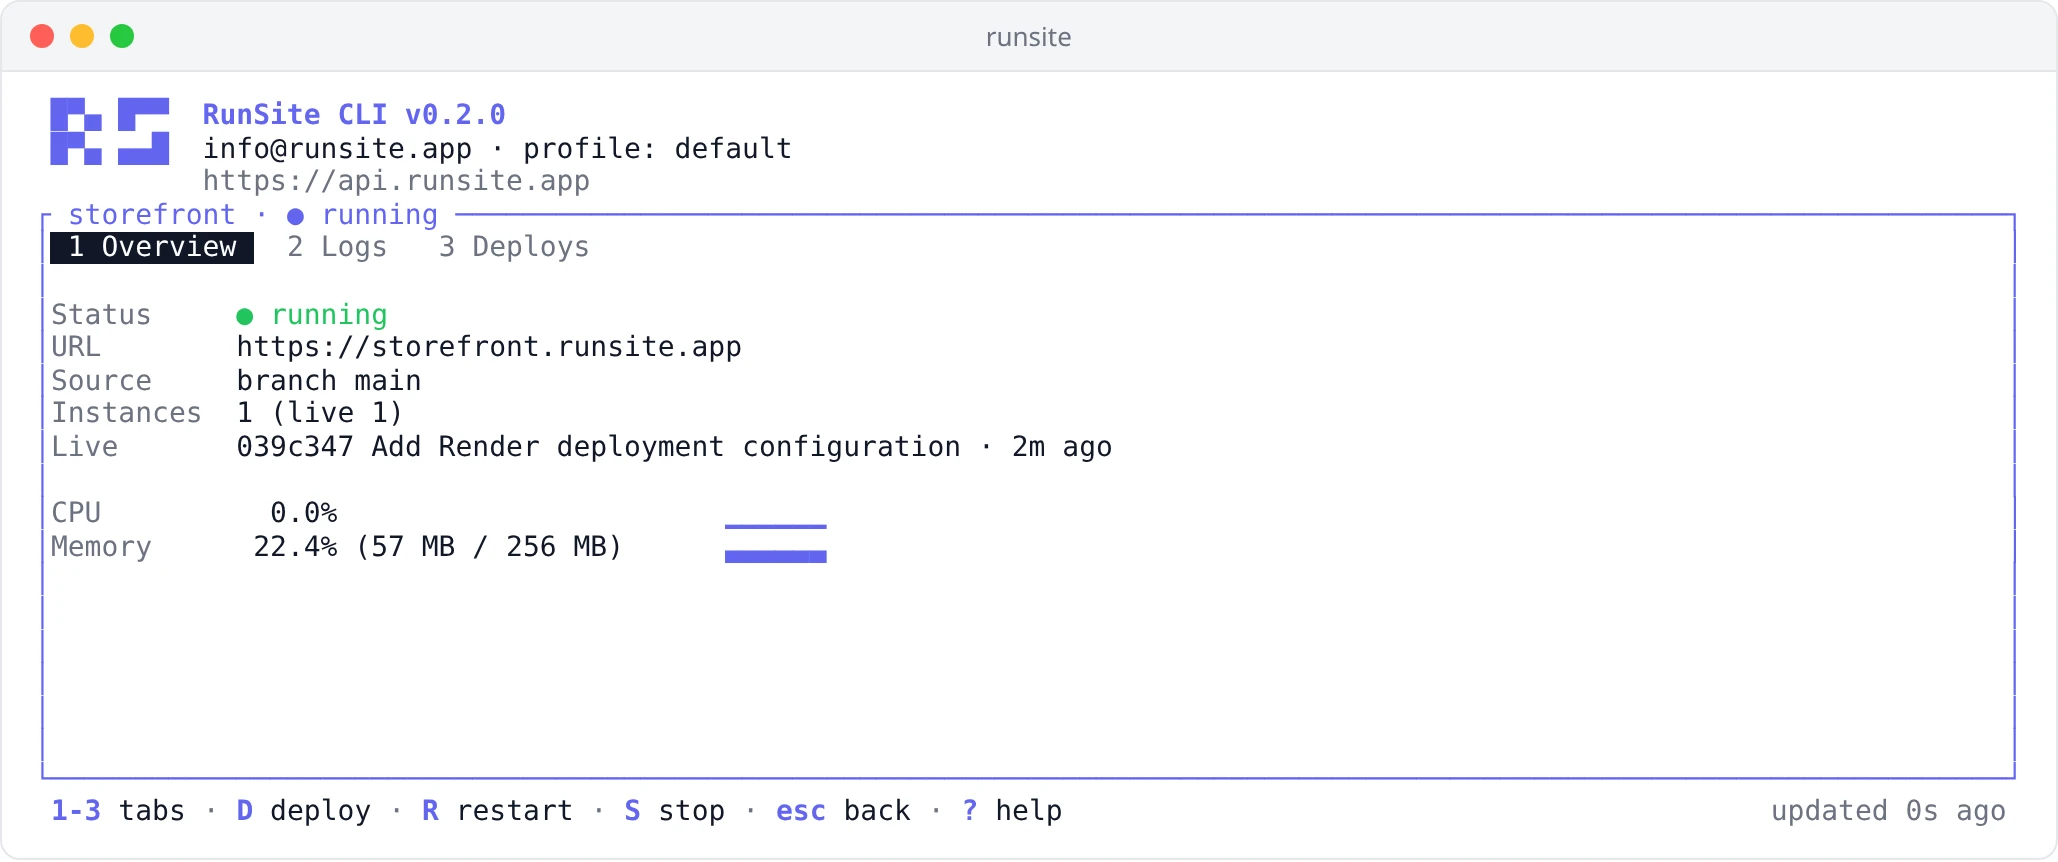The width and height of the screenshot is (2058, 862).
Task: Click the Memory row label
Action: (101, 547)
